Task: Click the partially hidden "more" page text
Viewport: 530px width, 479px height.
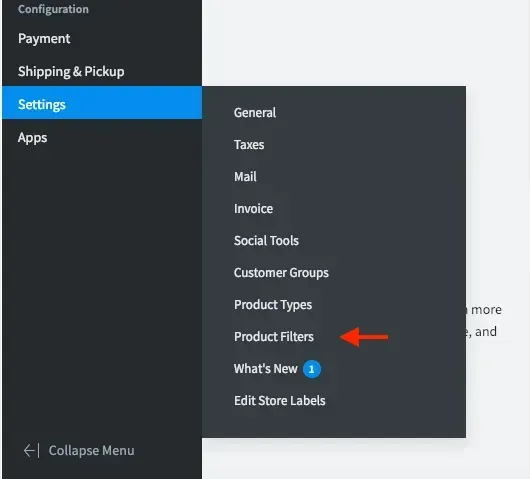Action: pos(486,310)
